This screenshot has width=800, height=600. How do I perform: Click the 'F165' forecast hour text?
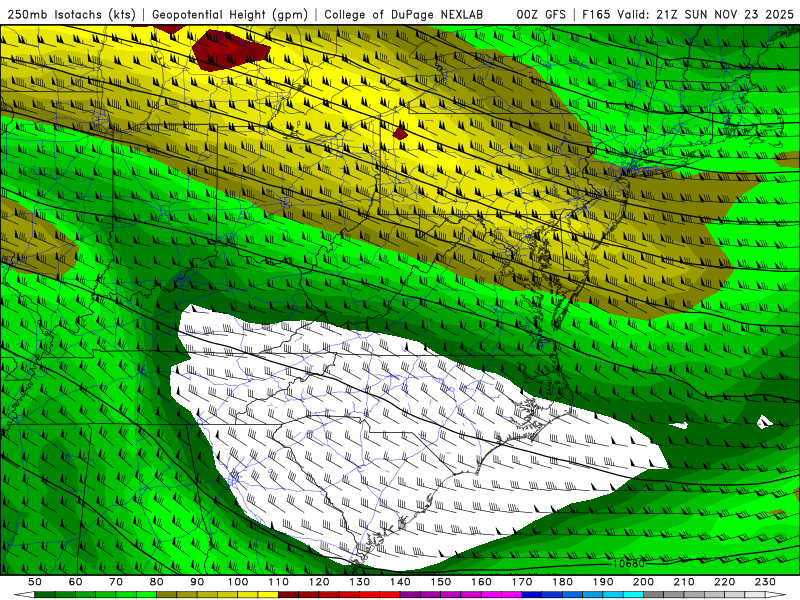(596, 15)
